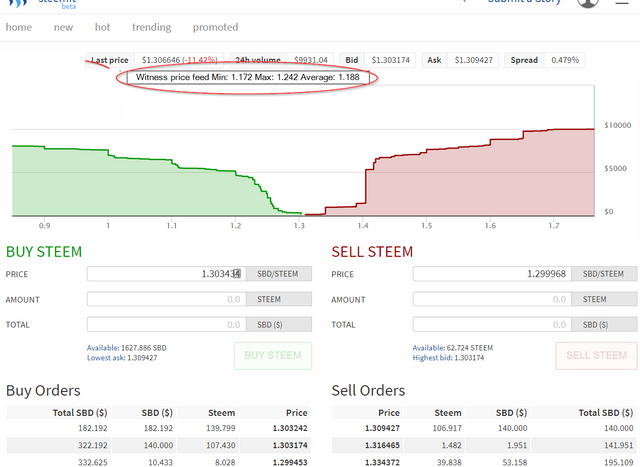Viewport: 640px width, 467px height.
Task: View the promoted tab
Action: pos(216,27)
